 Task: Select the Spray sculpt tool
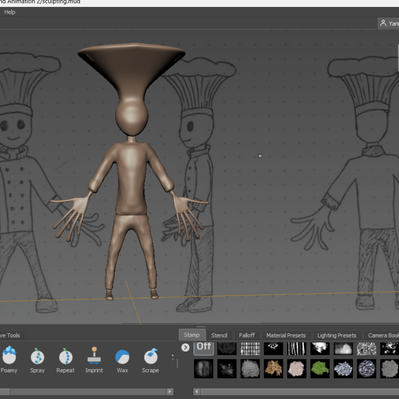pos(37,360)
